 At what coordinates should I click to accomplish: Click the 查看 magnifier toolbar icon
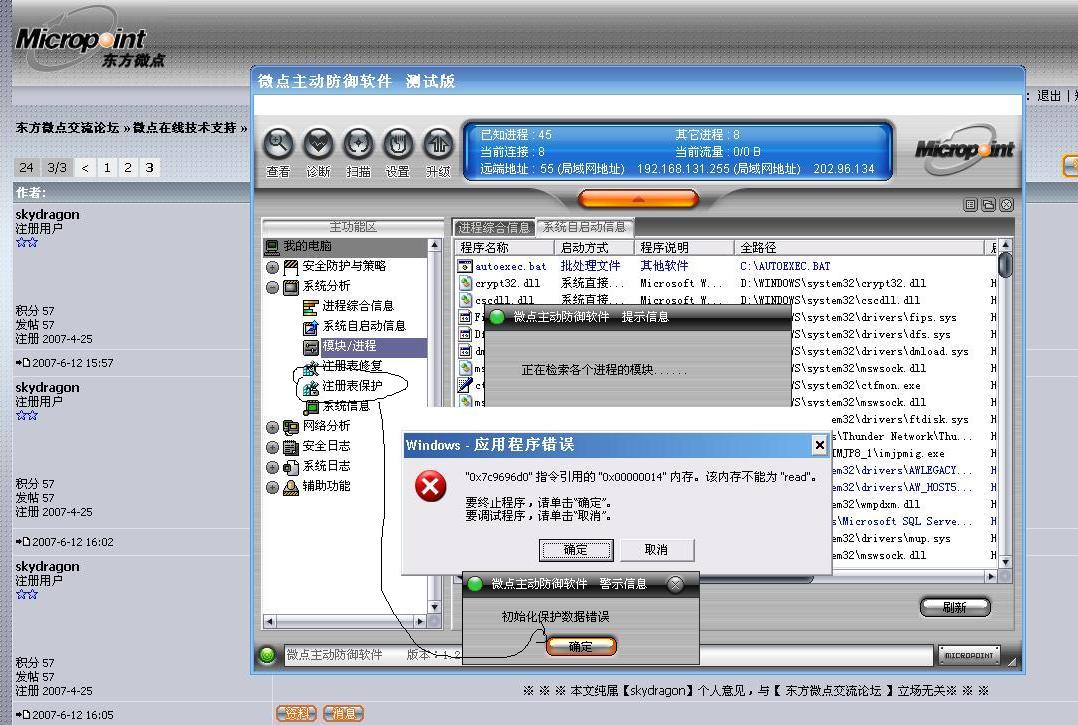278,144
